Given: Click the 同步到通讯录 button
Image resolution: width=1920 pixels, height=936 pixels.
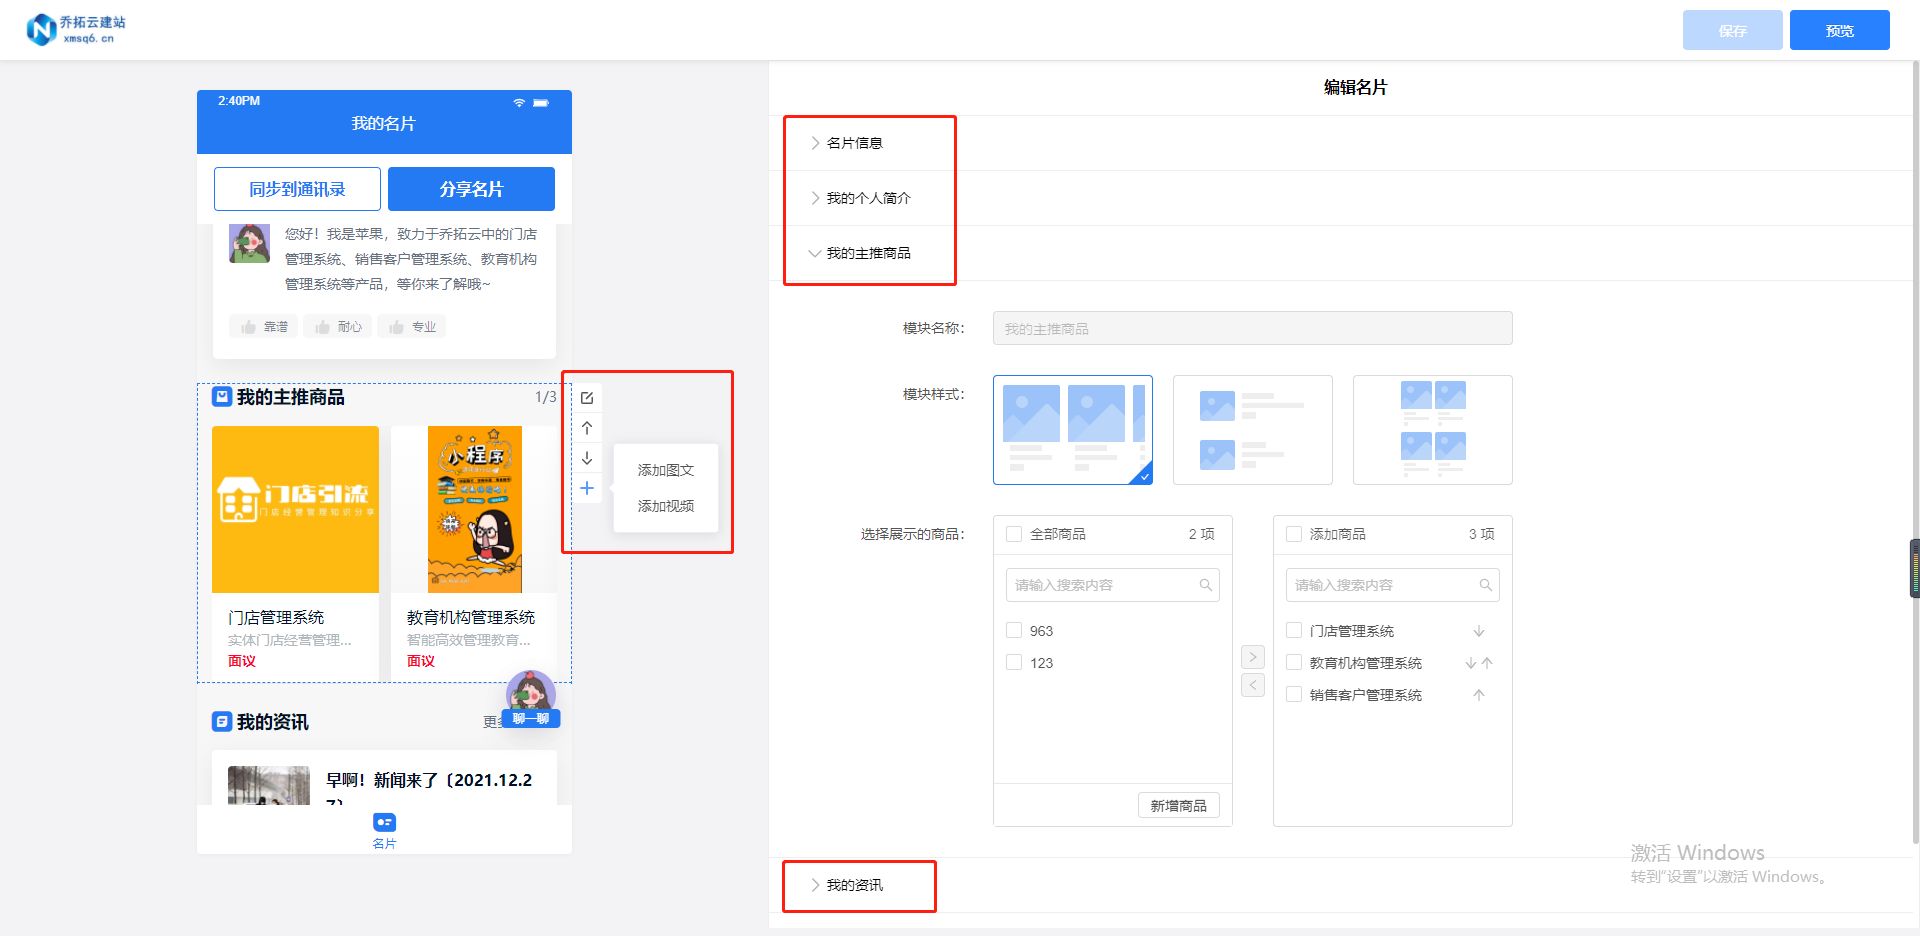Looking at the screenshot, I should pyautogui.click(x=297, y=189).
